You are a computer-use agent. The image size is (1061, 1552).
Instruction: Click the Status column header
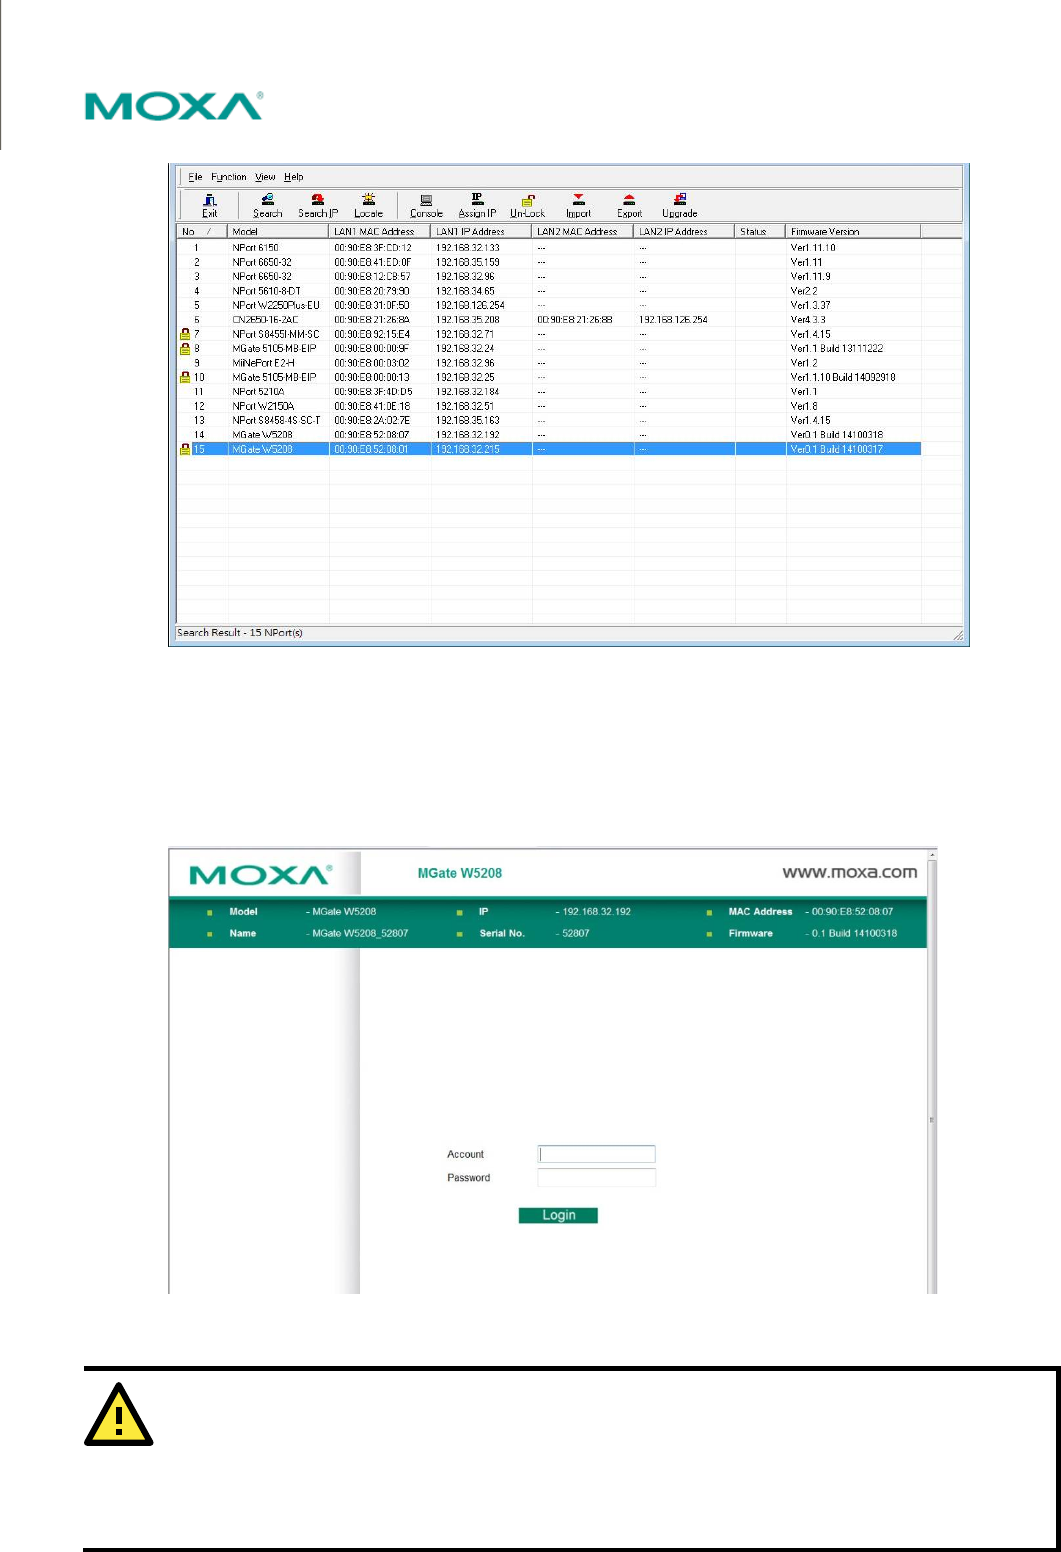[761, 231]
